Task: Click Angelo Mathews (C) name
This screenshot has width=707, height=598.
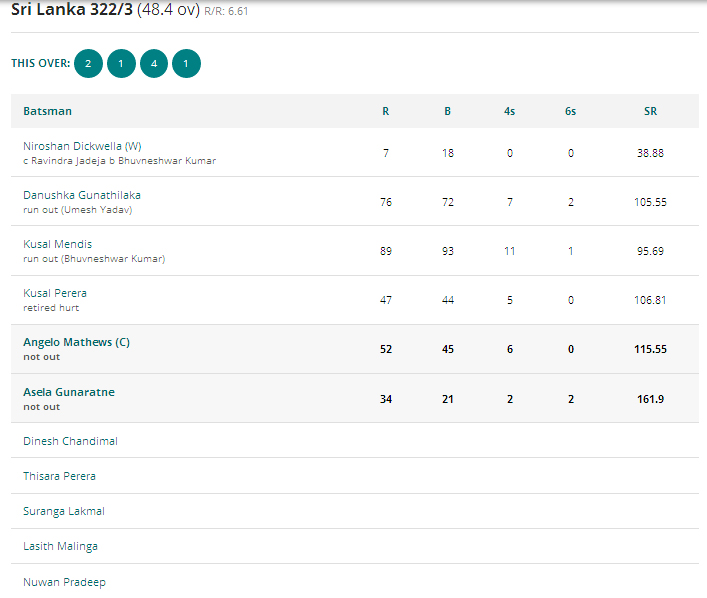Action: (76, 342)
